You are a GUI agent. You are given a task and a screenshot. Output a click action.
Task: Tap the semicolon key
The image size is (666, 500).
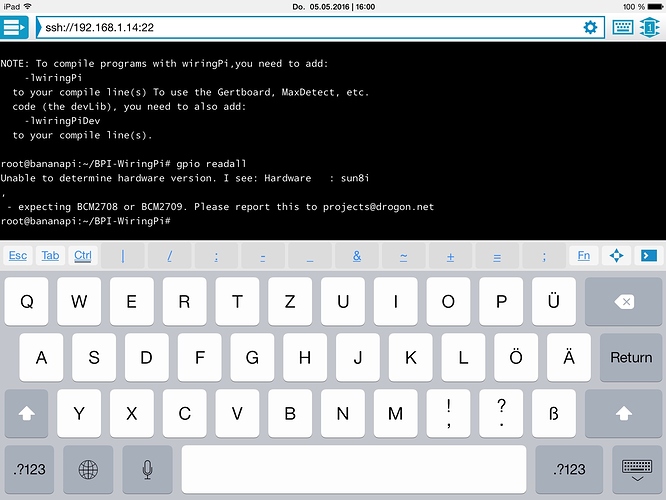544,256
